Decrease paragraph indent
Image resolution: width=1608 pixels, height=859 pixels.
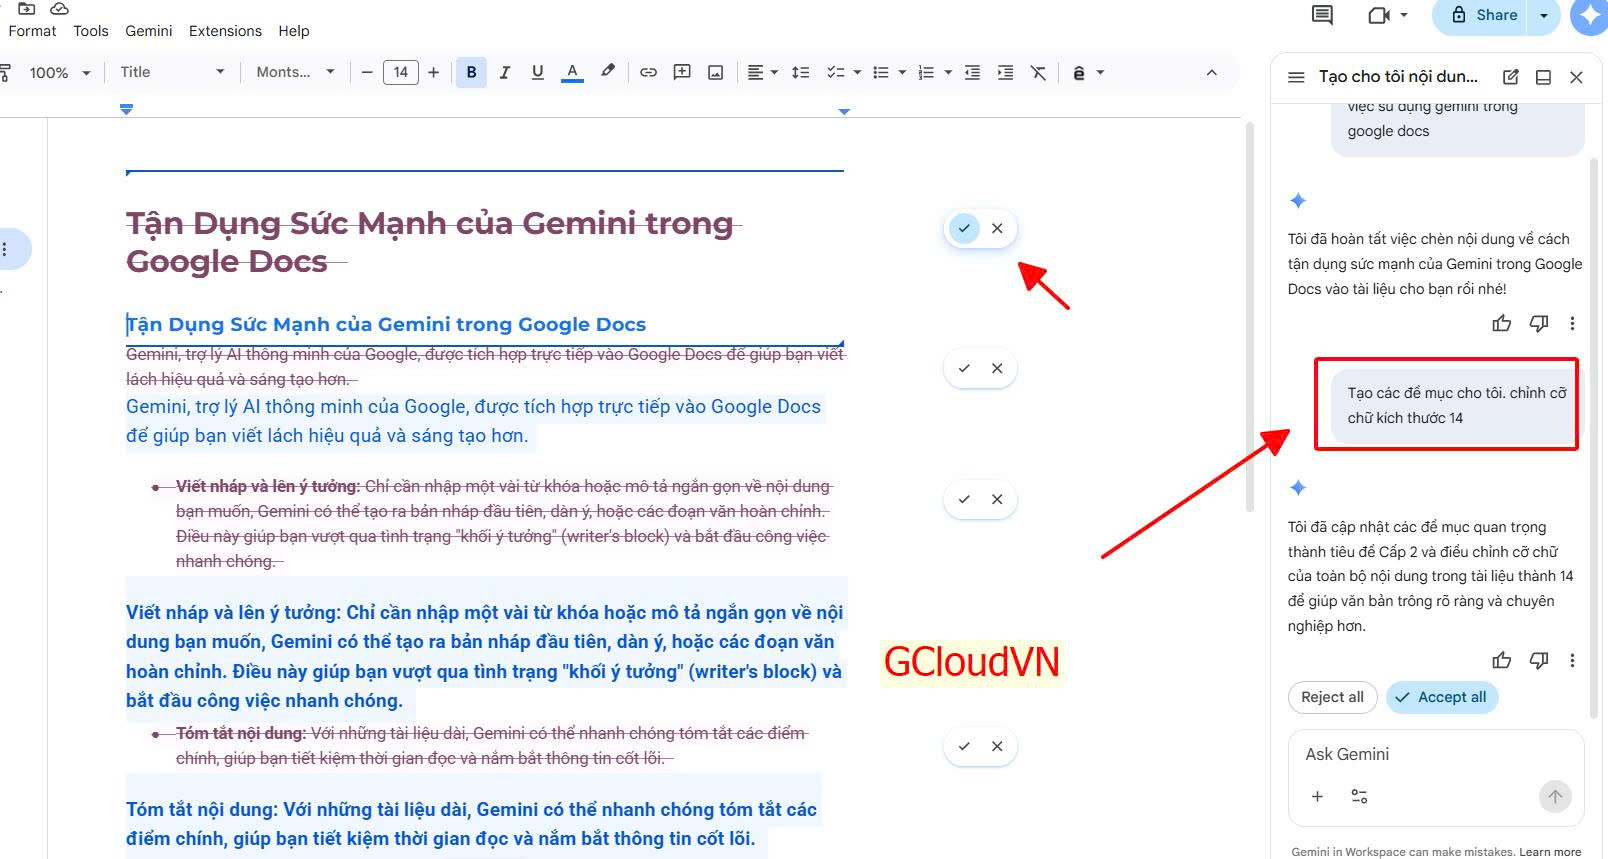pyautogui.click(x=972, y=72)
